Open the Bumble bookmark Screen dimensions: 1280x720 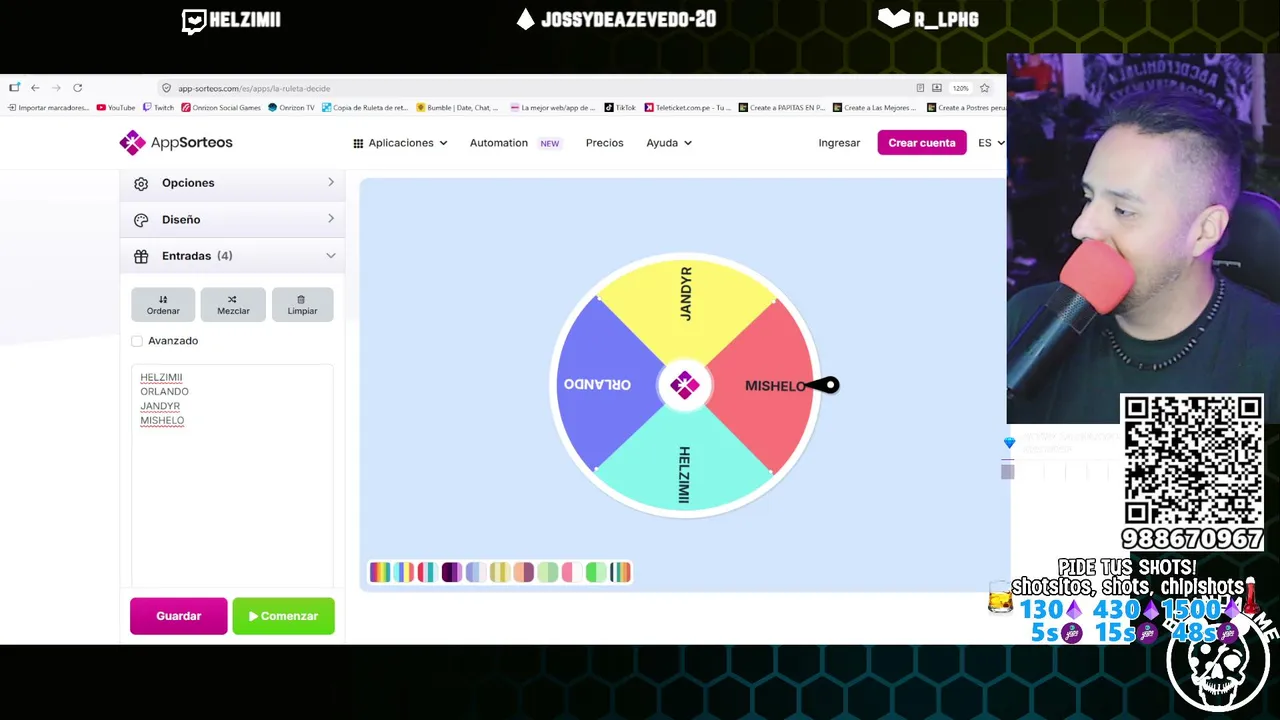(x=456, y=108)
